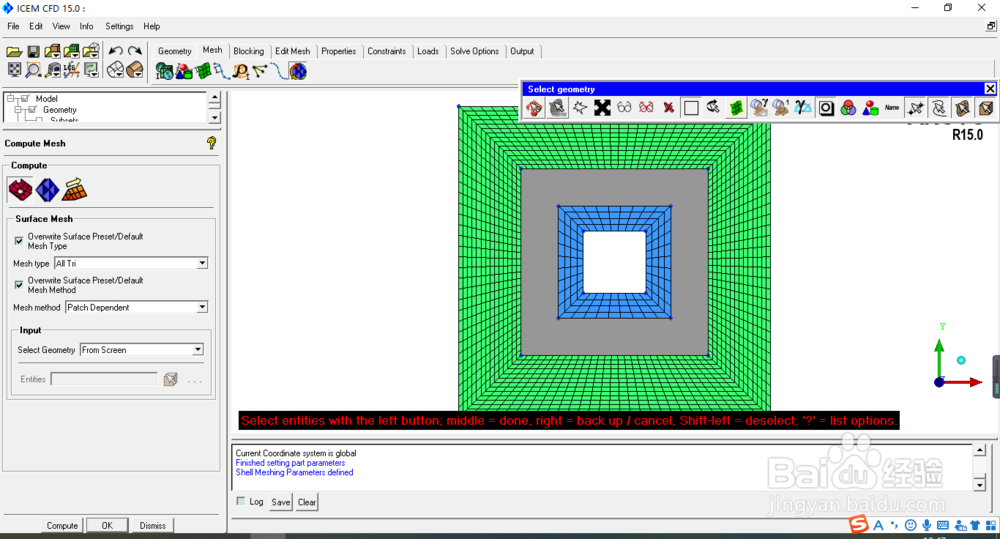Click the shapes (sphere, cone, cylinder) icon in Select geometry
This screenshot has height=539, width=1000.
point(871,108)
